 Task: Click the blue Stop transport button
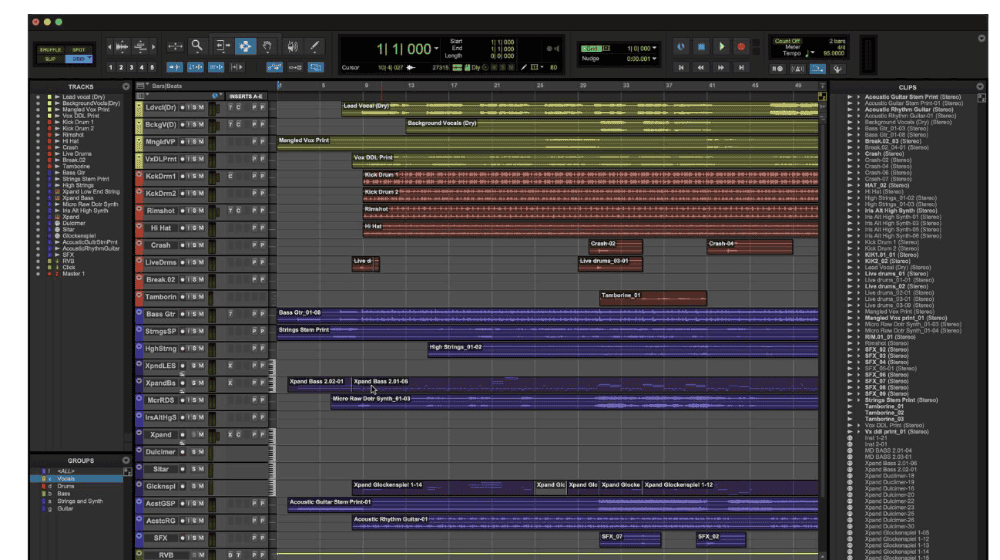point(701,47)
